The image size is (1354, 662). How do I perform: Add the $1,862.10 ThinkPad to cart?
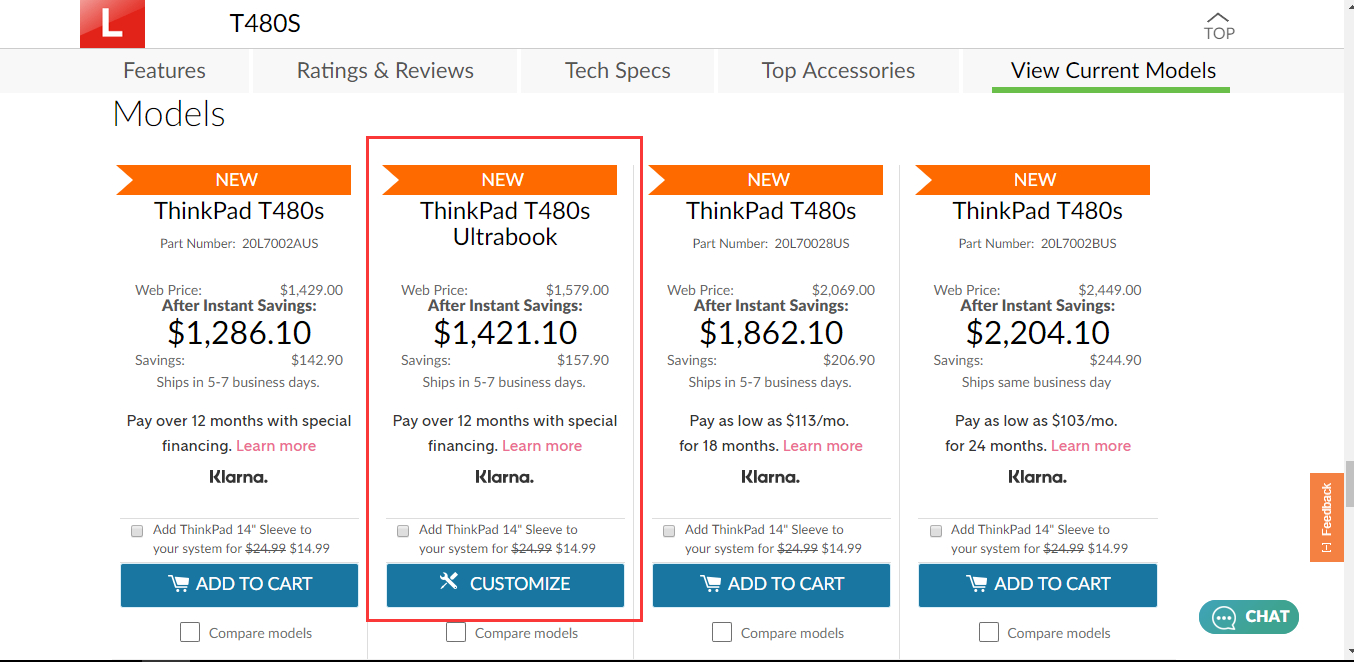(771, 585)
